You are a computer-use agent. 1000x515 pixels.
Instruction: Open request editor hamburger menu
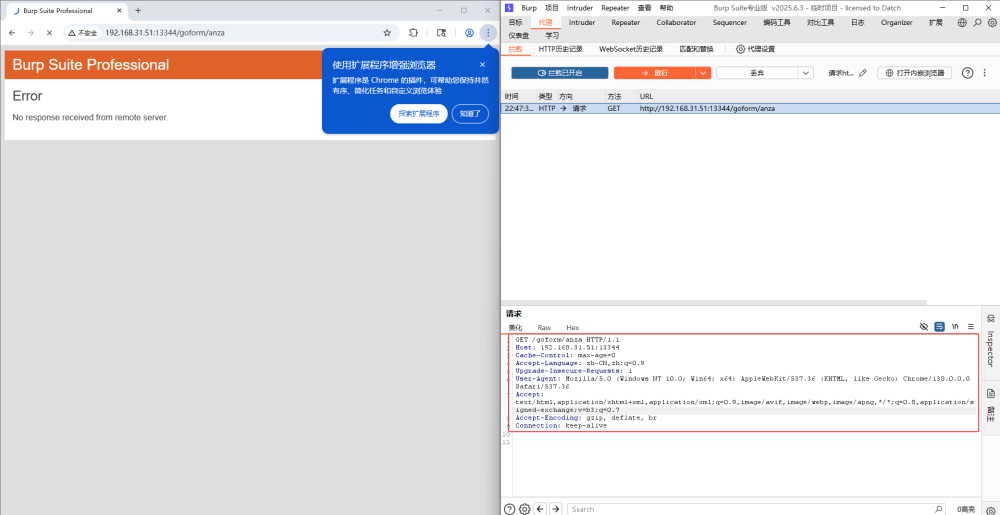[970, 327]
